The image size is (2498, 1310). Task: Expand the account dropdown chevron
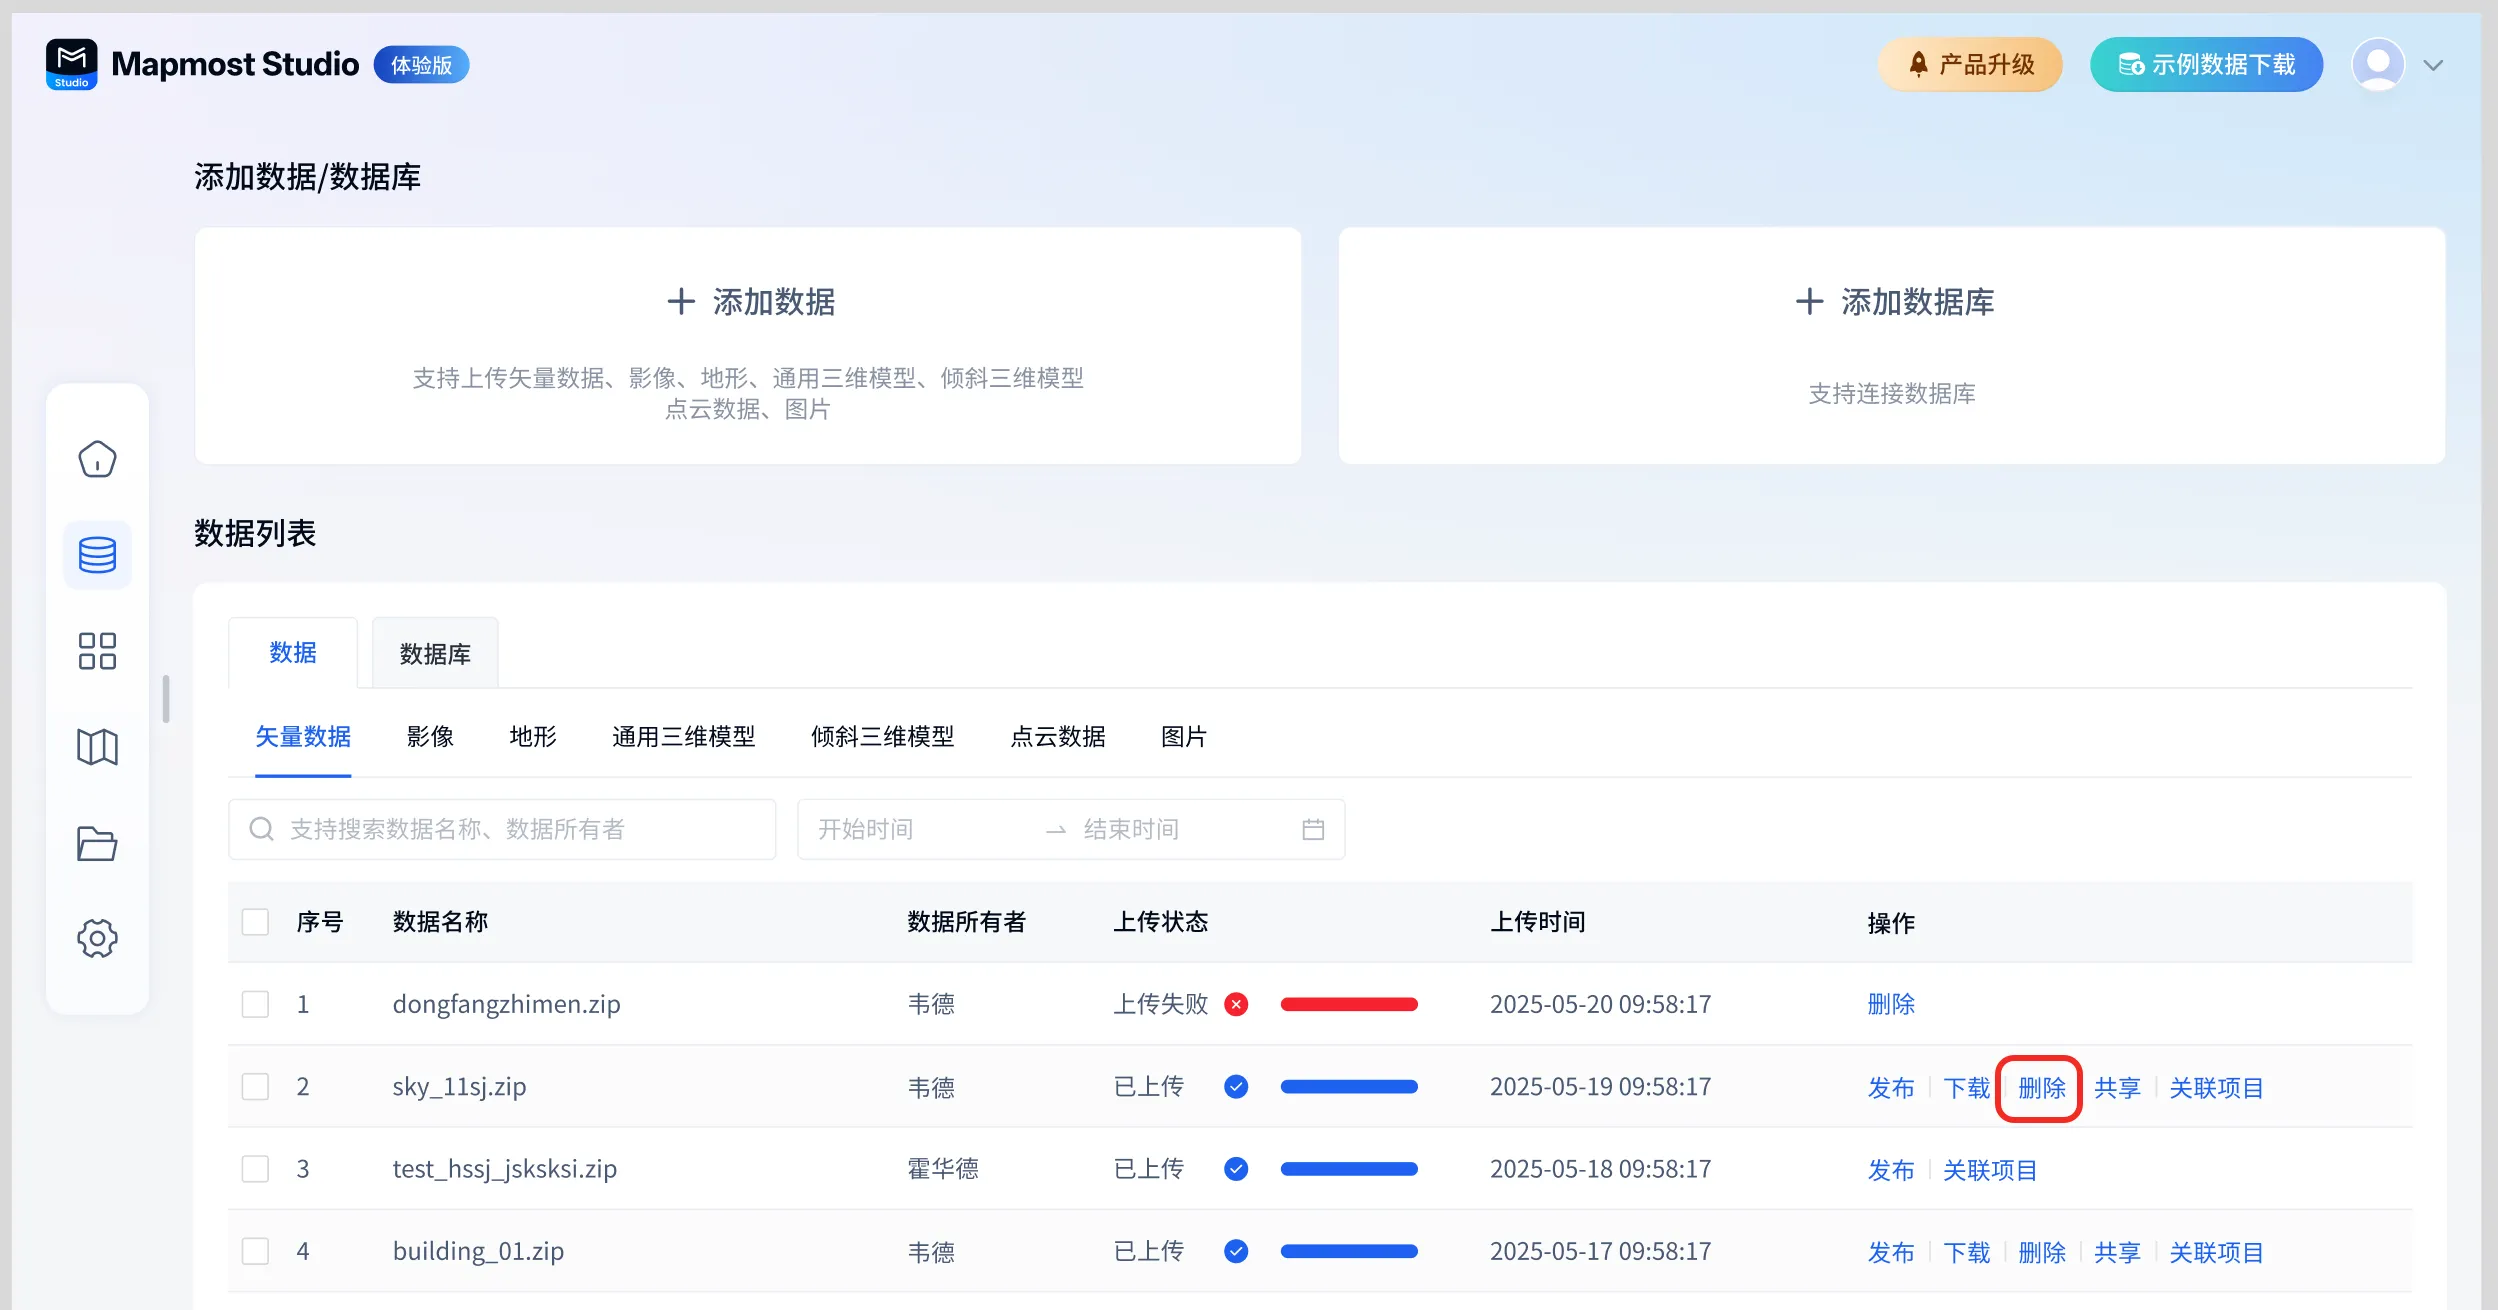pyautogui.click(x=2433, y=66)
